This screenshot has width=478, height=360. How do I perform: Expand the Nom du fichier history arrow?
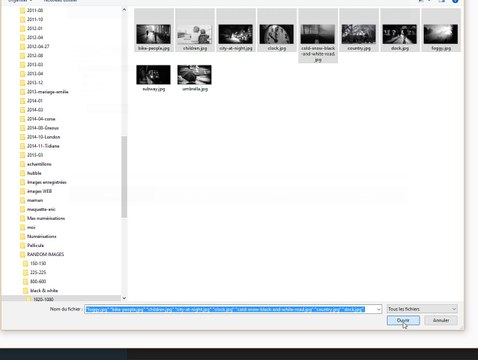tap(378, 309)
